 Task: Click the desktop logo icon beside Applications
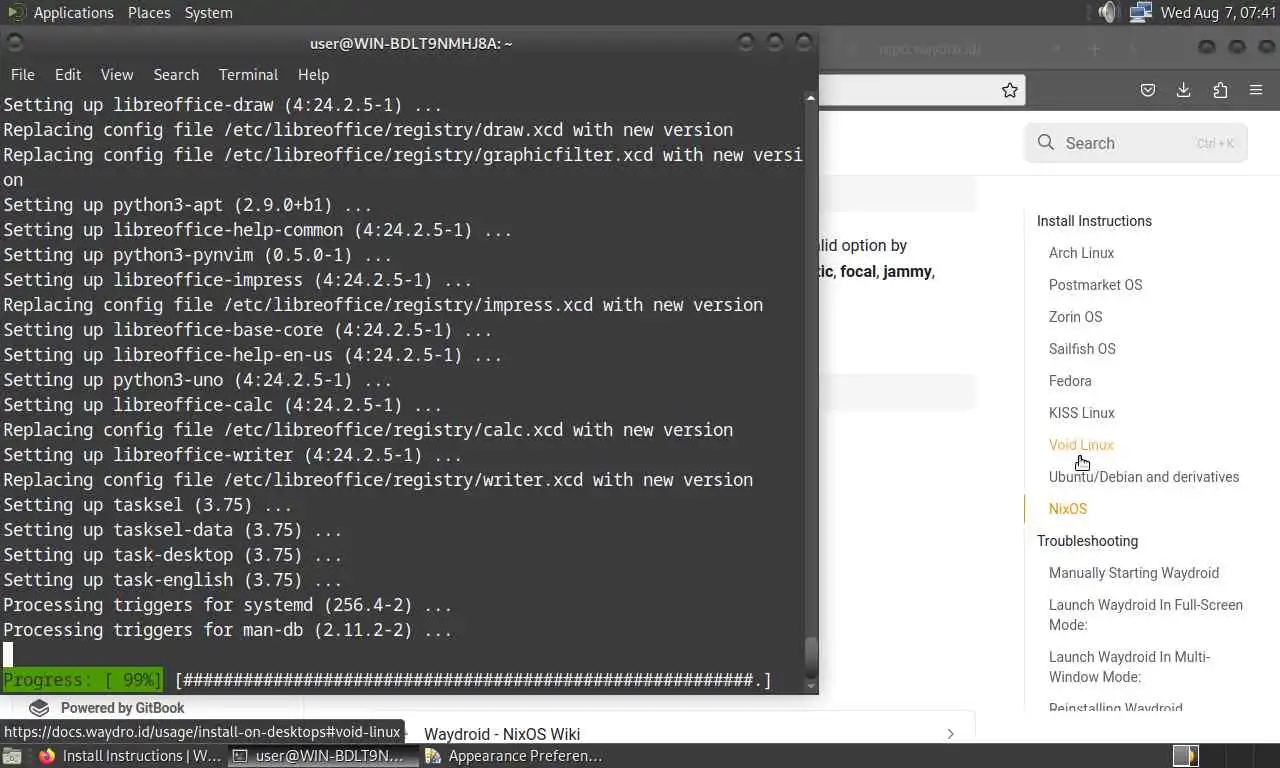pos(16,12)
